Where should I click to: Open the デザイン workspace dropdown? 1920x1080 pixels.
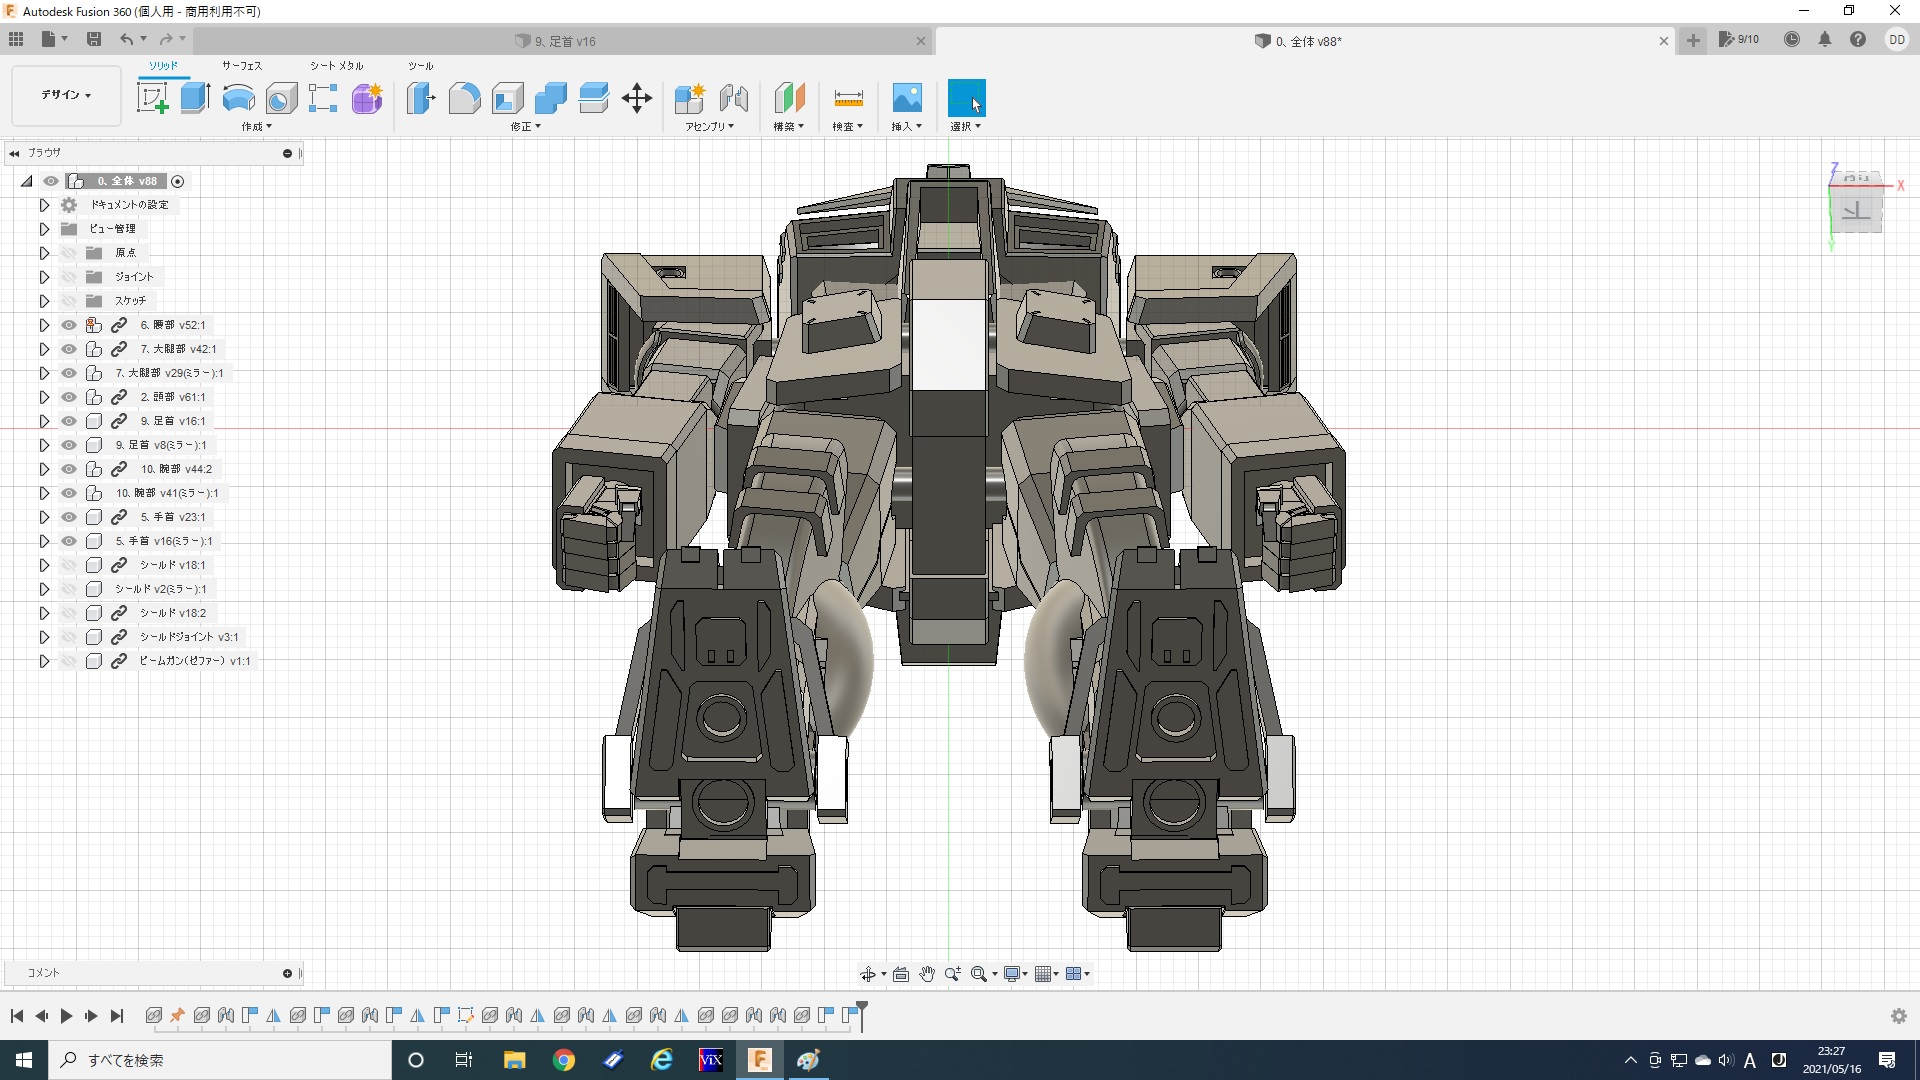click(66, 95)
